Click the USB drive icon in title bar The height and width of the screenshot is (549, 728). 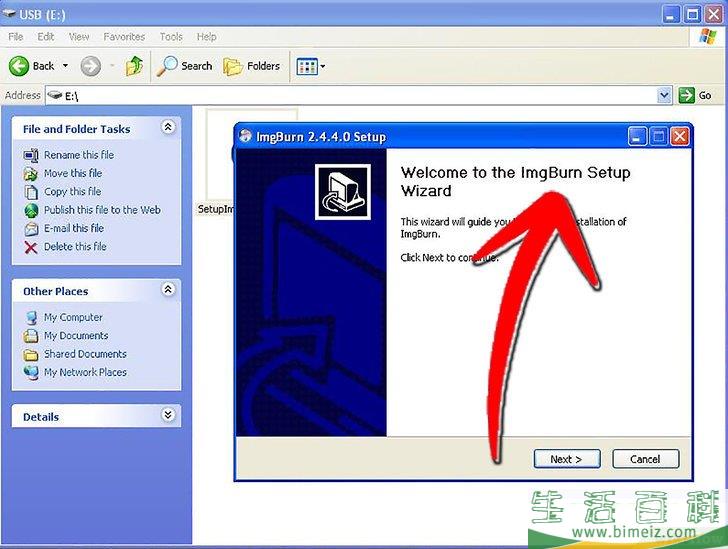(x=9, y=14)
